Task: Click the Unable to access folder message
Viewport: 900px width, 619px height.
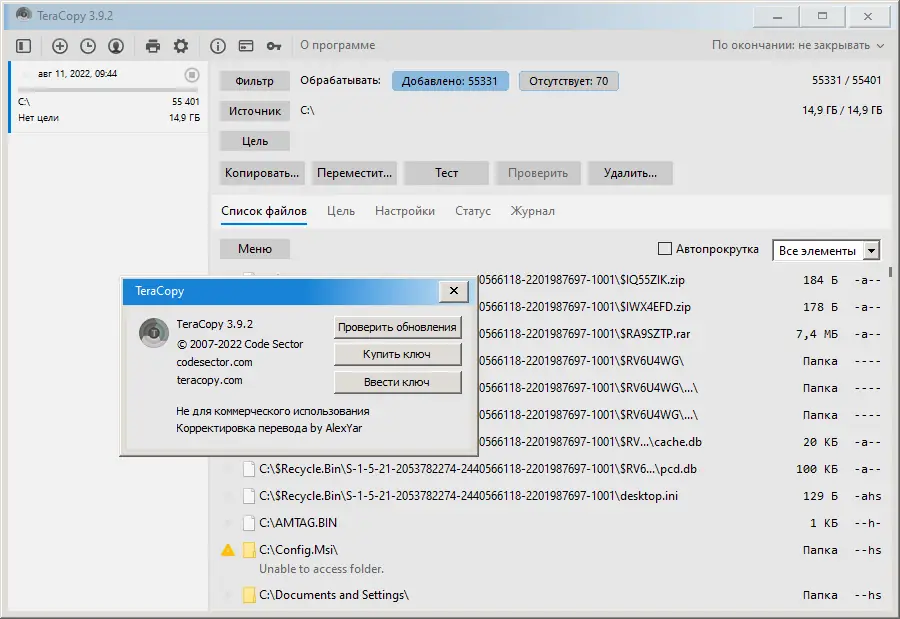Action: coord(321,569)
